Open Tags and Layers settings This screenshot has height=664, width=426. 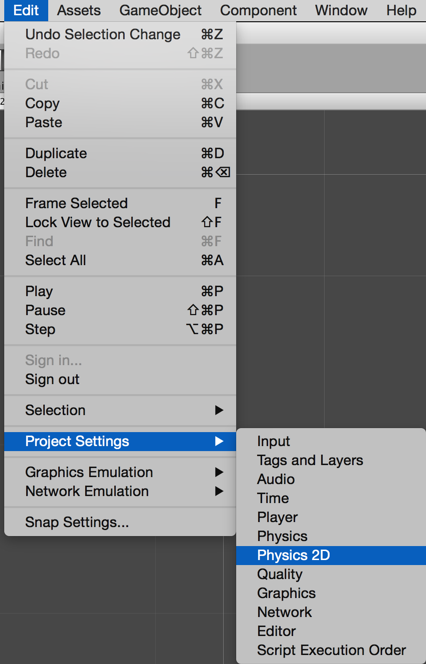pos(331,460)
